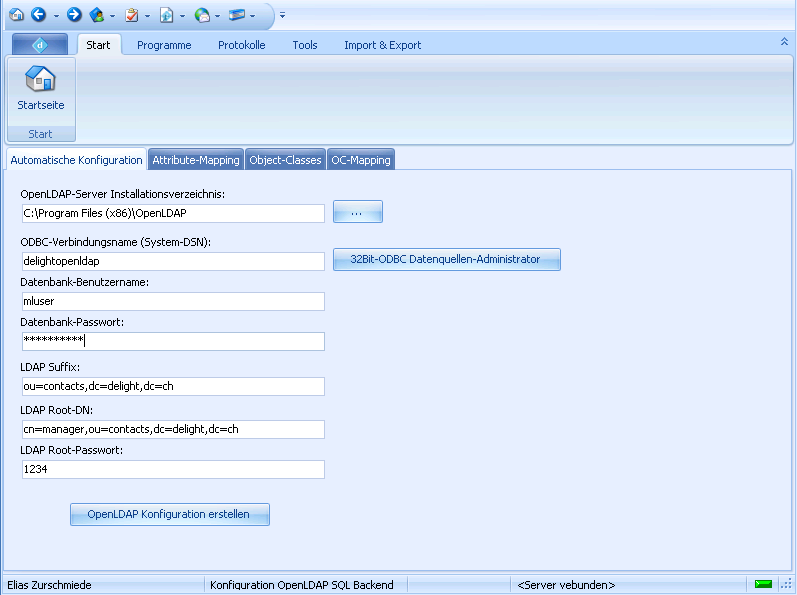Click the LDAP Root-Passwort label

72,450
